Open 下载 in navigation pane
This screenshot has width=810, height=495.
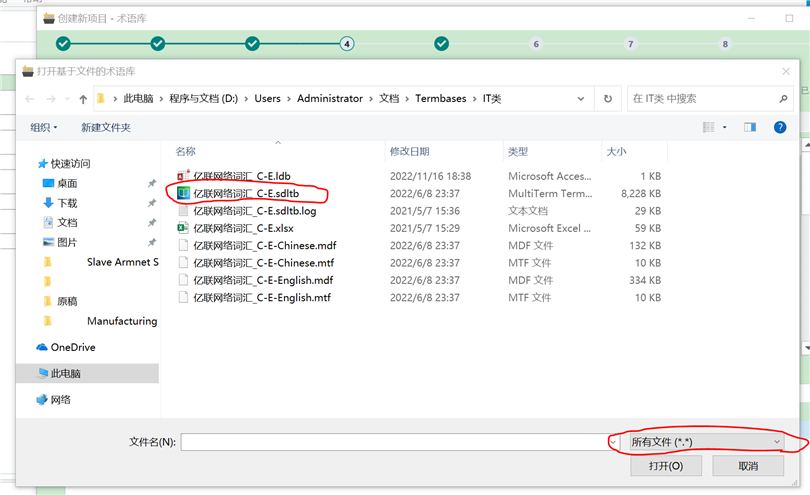[x=67, y=203]
